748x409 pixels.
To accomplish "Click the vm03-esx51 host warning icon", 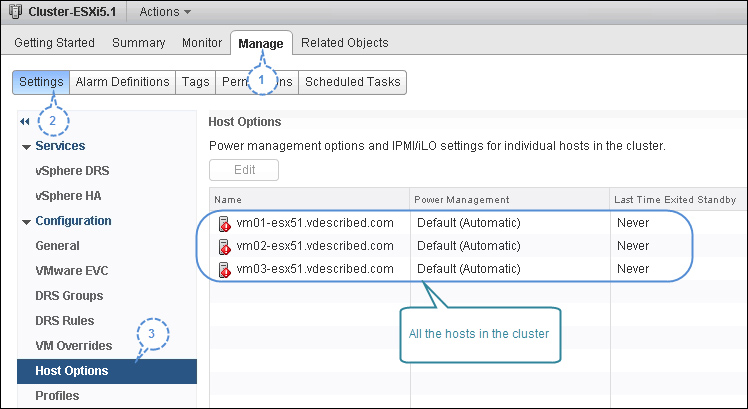I will (224, 269).
